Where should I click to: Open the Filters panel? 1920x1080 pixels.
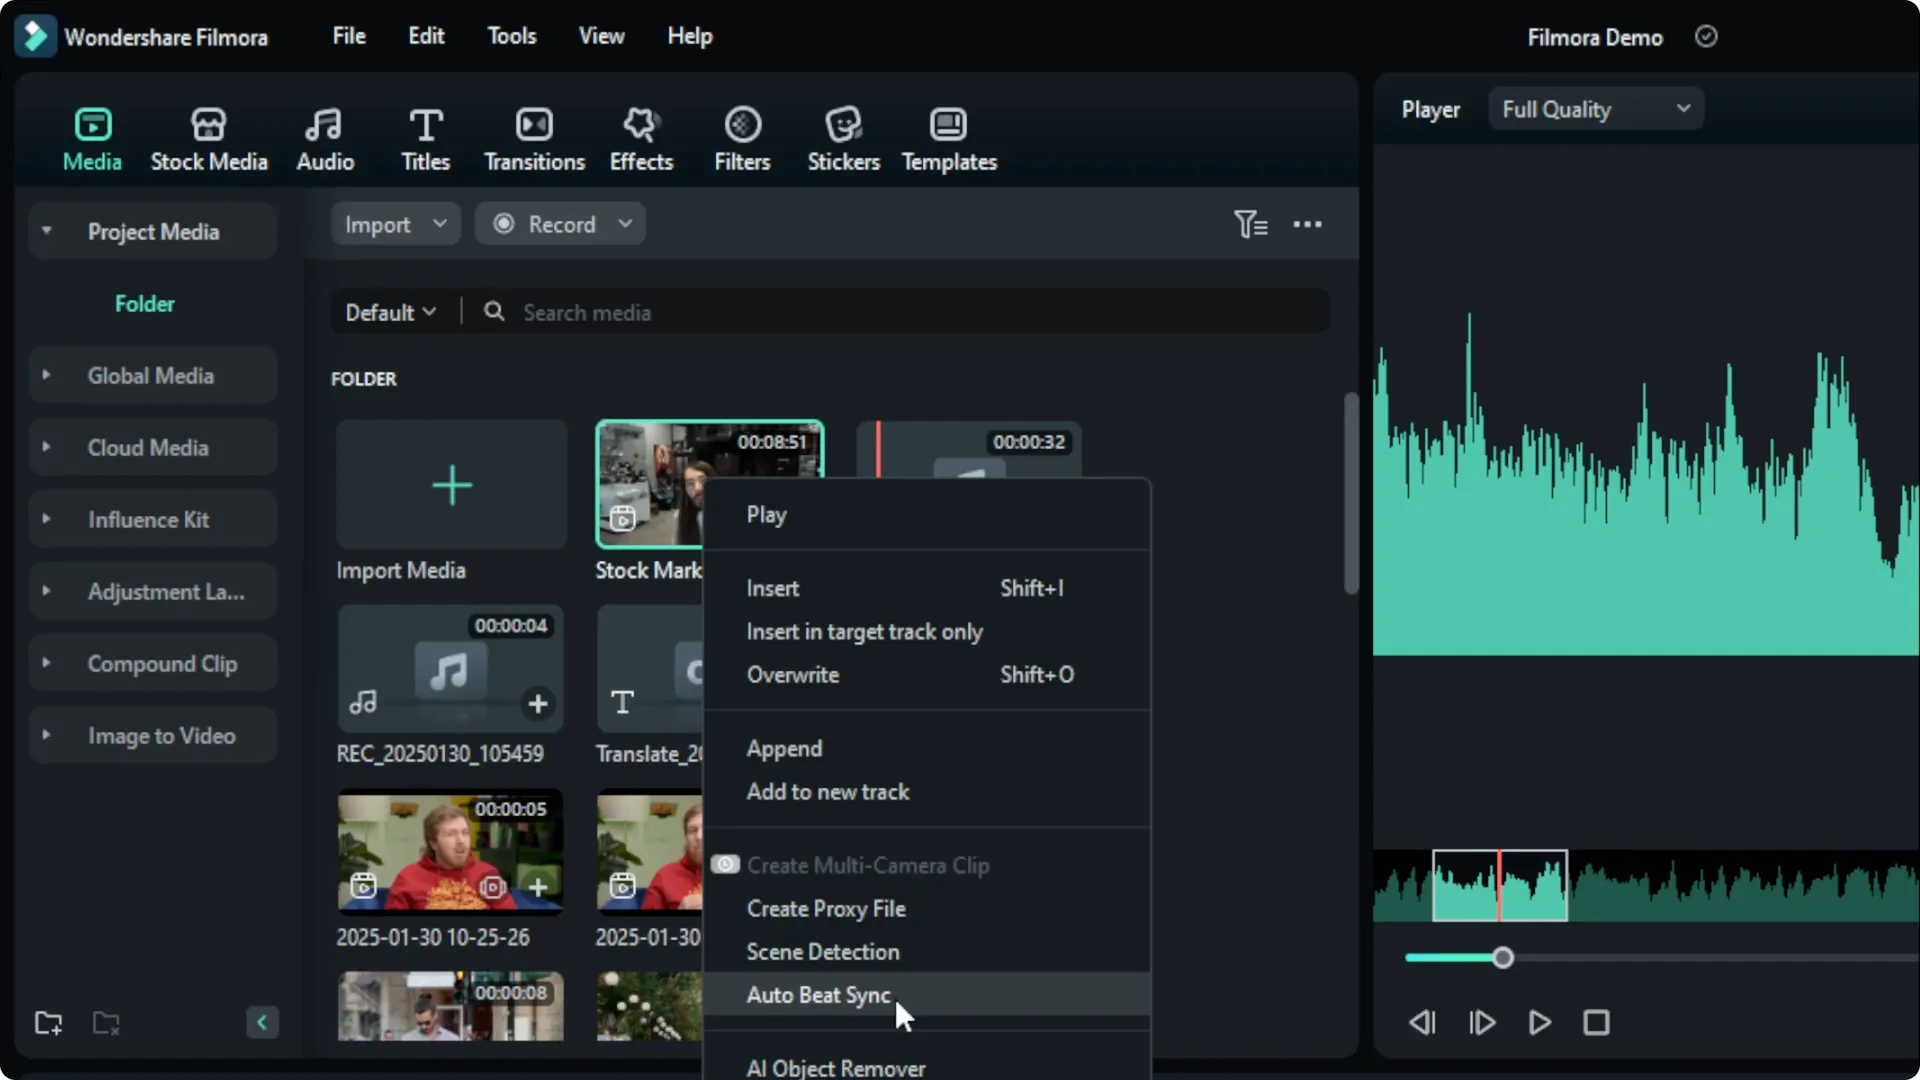[x=742, y=137]
